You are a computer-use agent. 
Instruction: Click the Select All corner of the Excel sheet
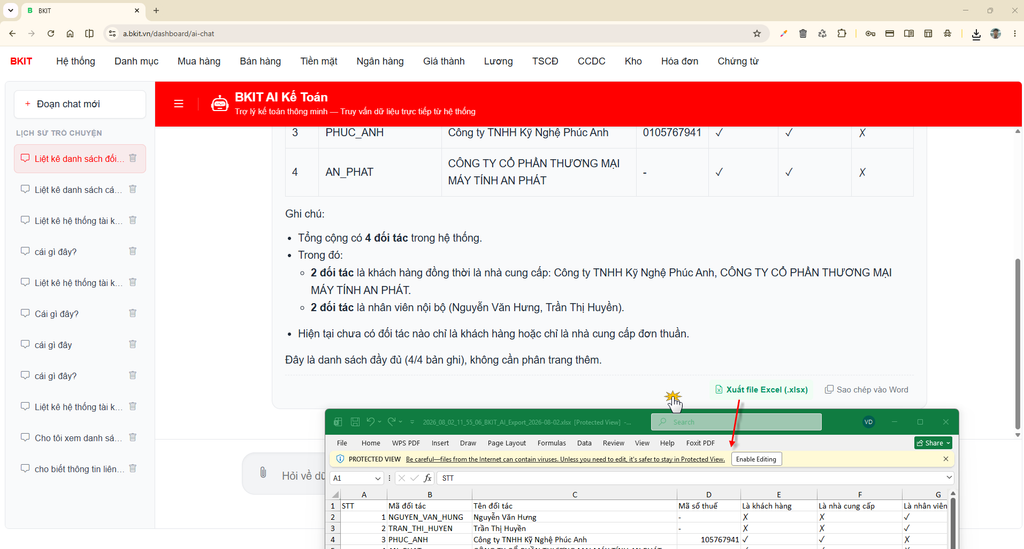(334, 495)
